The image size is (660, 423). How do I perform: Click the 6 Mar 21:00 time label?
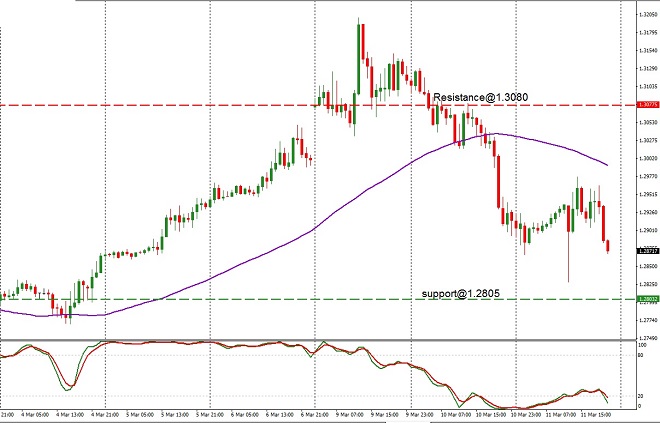pos(314,414)
